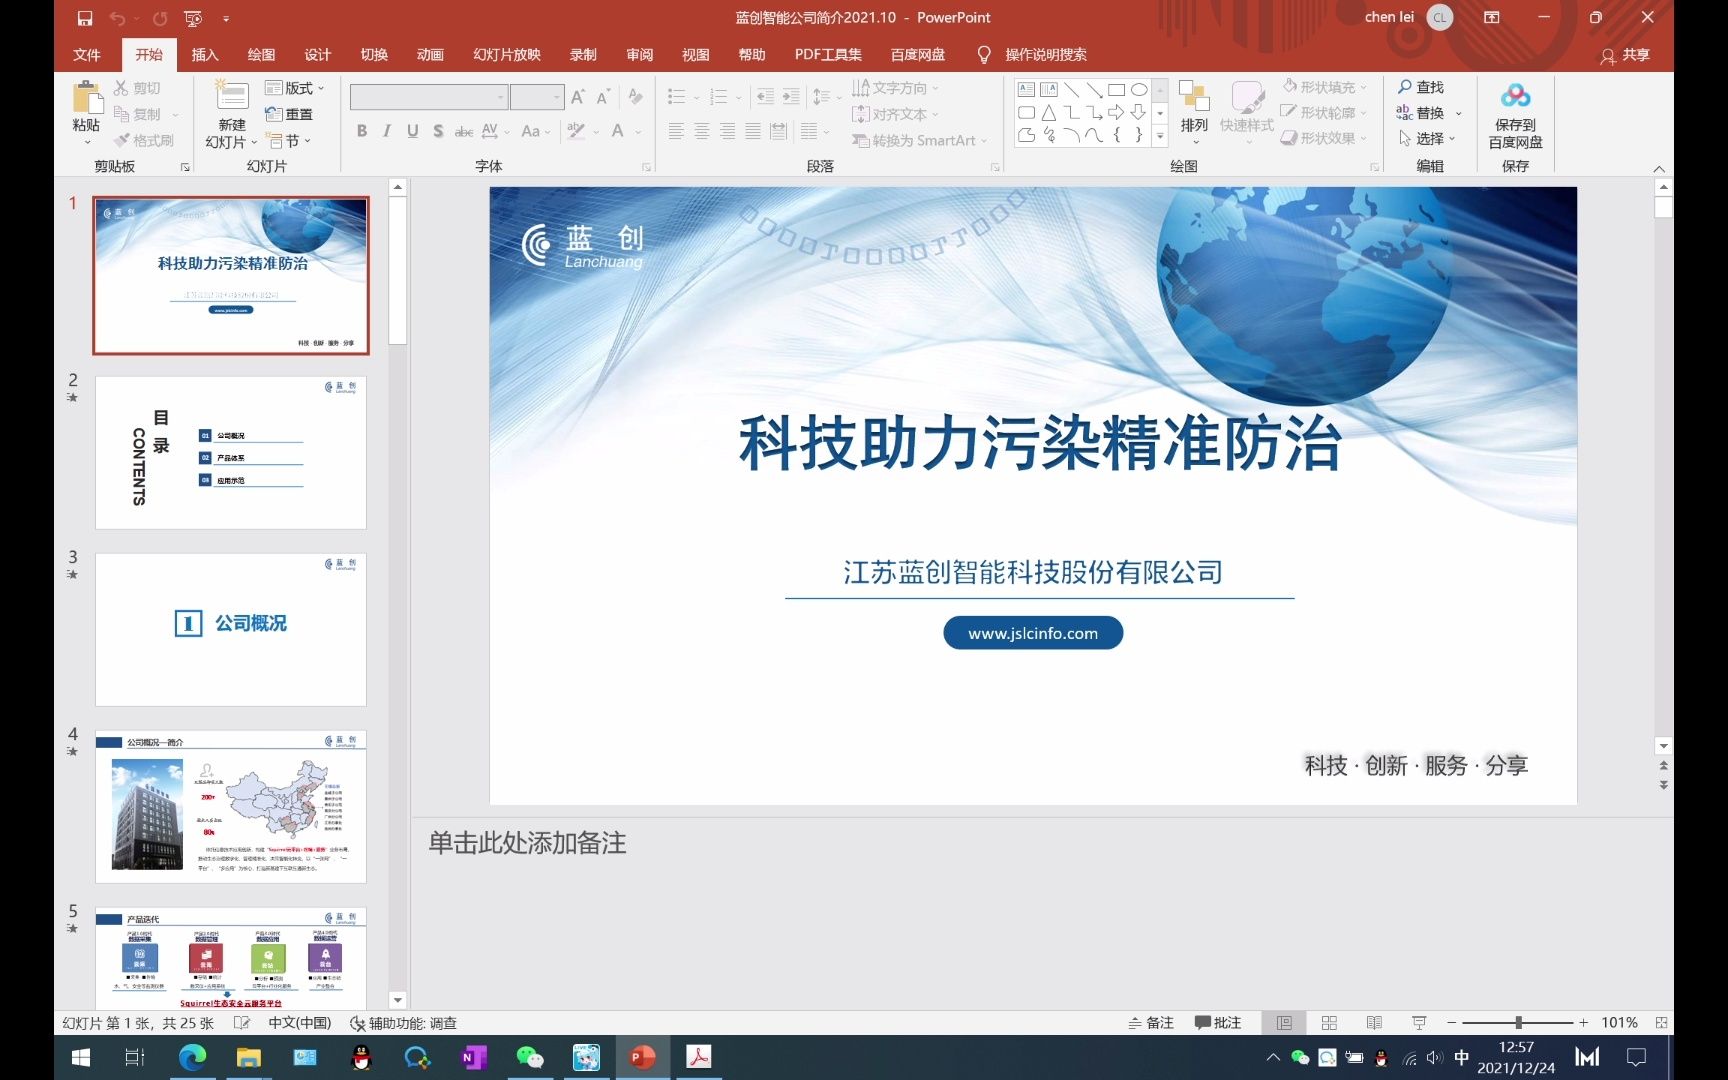Switch to the PDF toolset tab
The height and width of the screenshot is (1080, 1728).
[828, 54]
